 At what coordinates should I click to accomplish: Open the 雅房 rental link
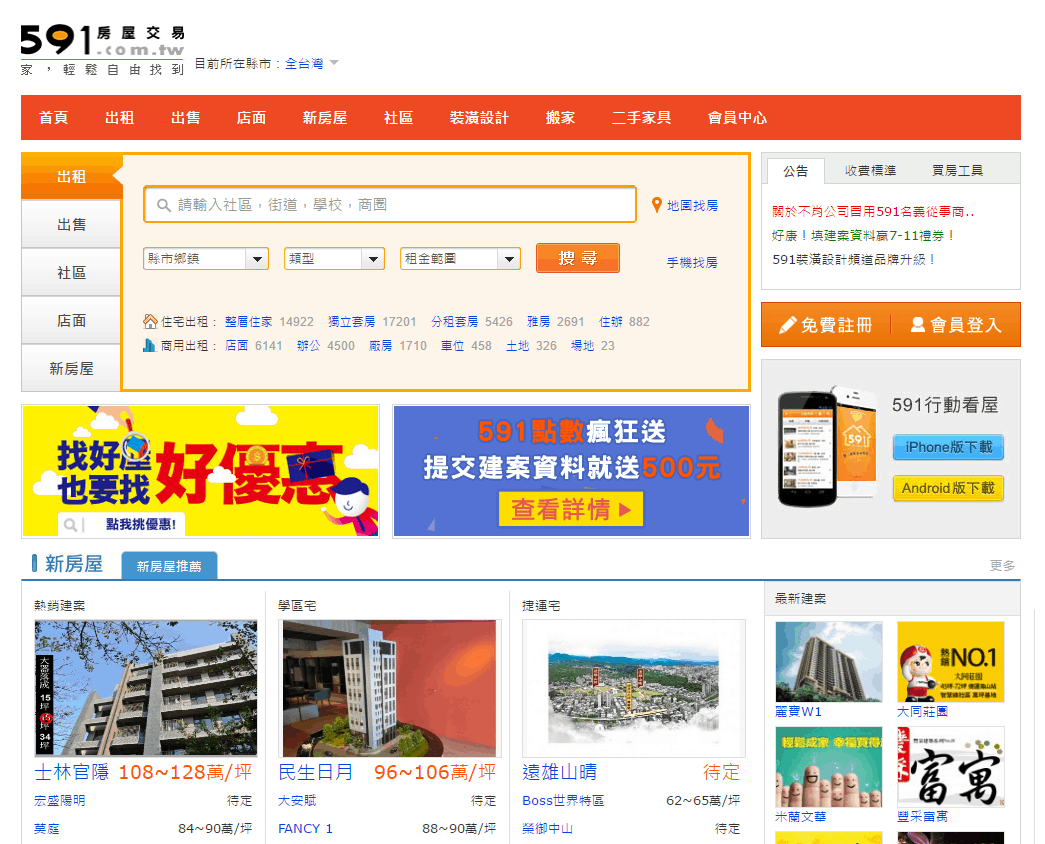pos(538,321)
